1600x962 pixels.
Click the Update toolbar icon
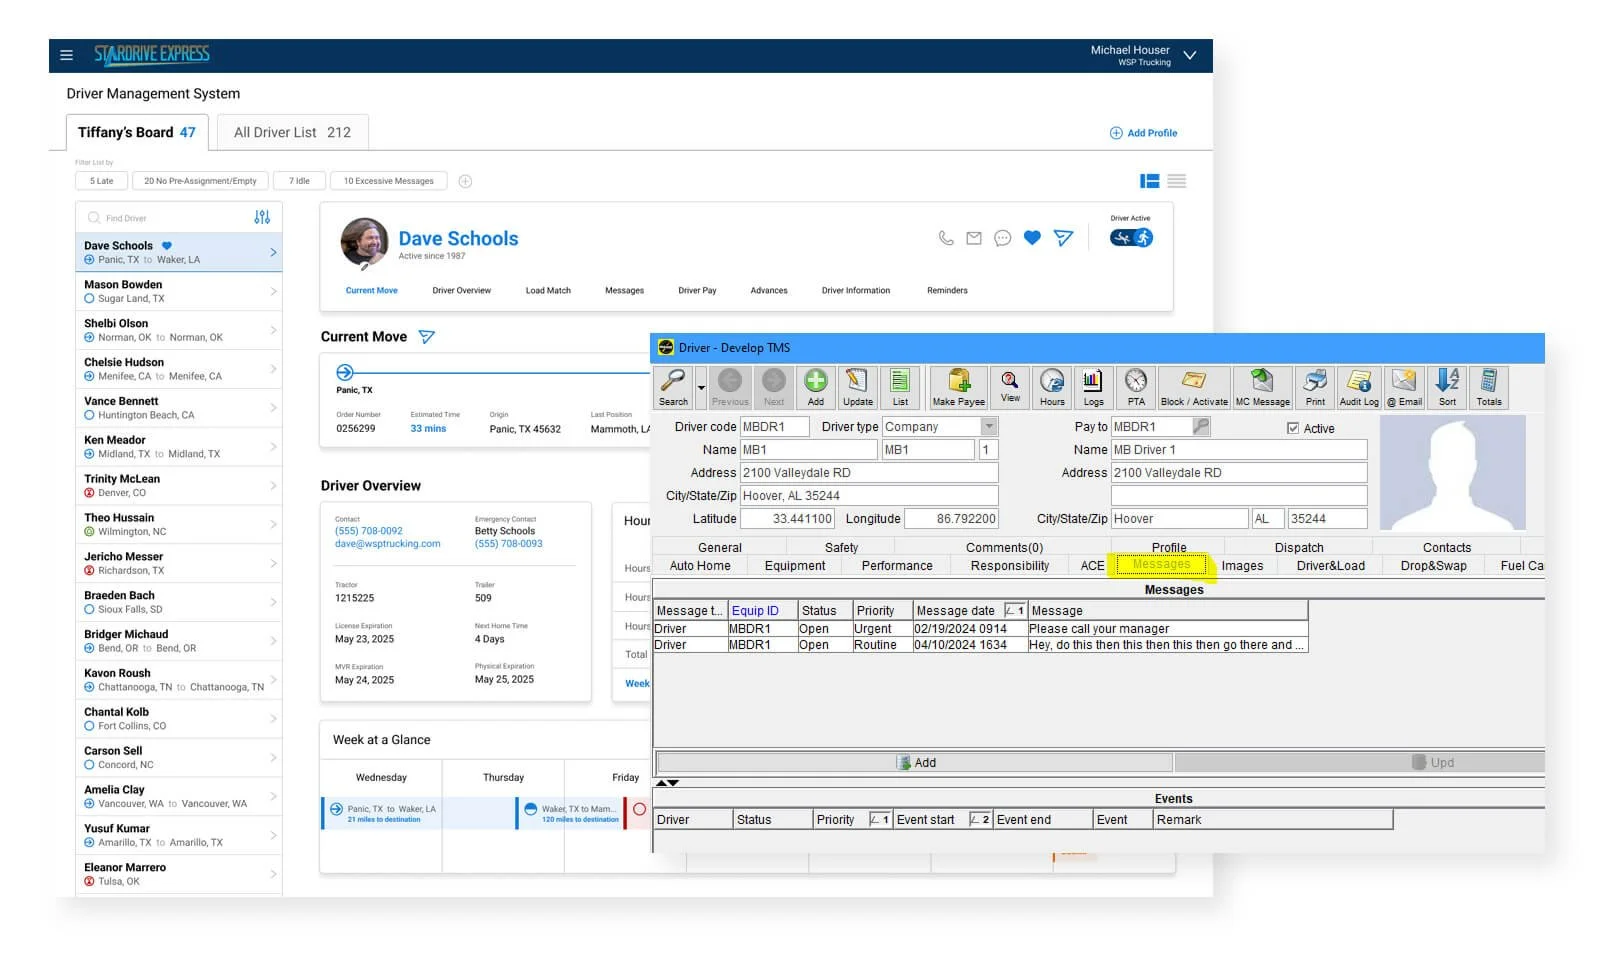coord(857,387)
